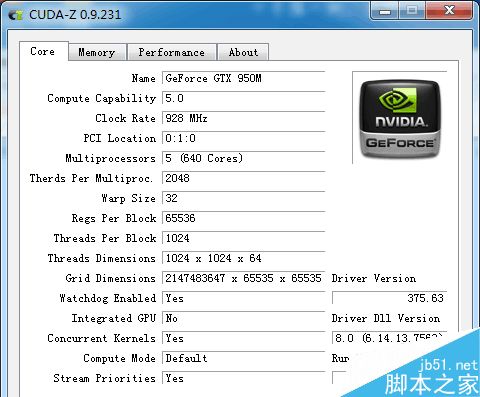Viewport: 480px width, 397px height.
Task: Click the Clock Rate label
Action: (x=126, y=118)
